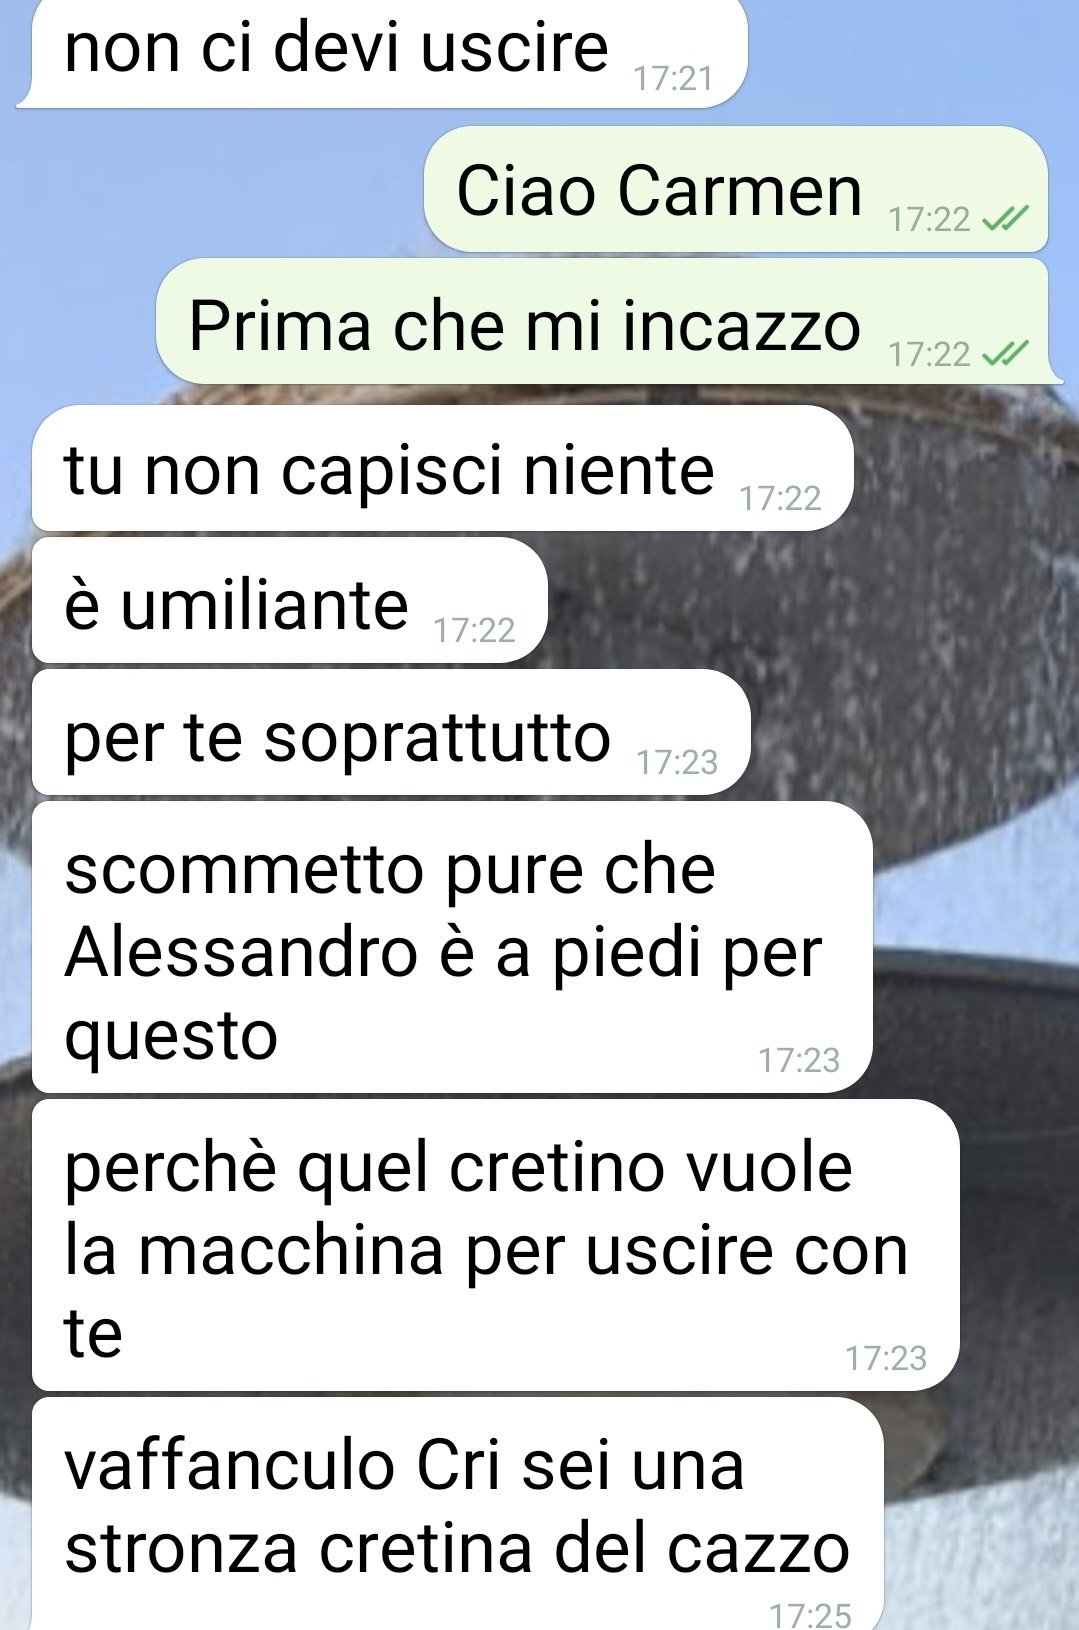
Task: Select the 'Ciao Carmen' sent message
Action: pyautogui.click(x=736, y=190)
